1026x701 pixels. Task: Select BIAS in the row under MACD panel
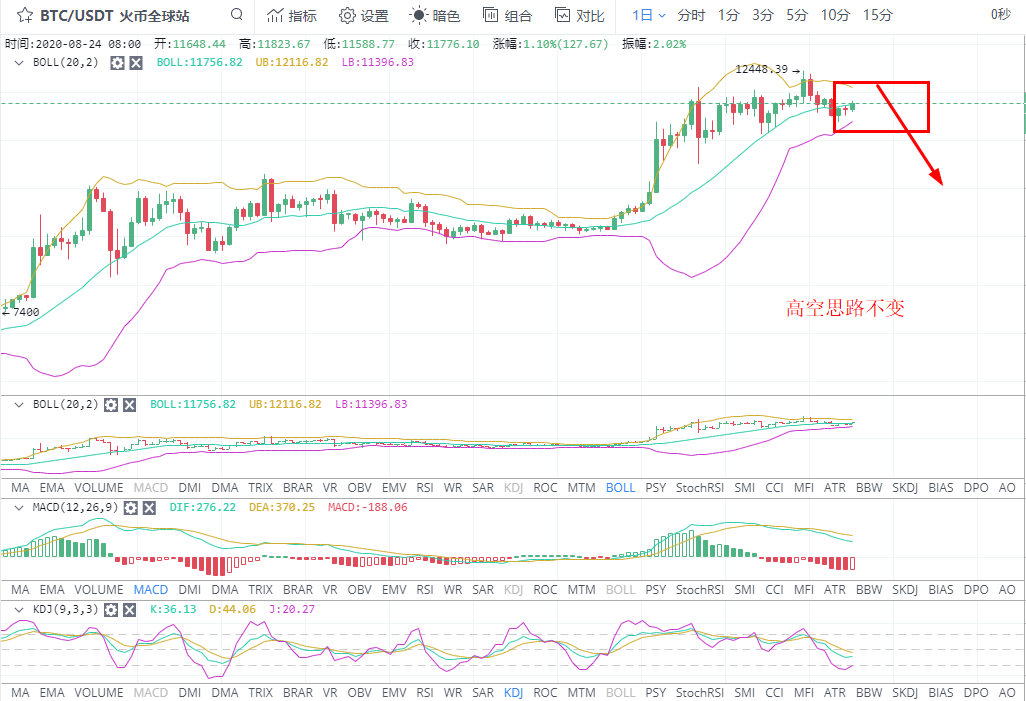click(x=941, y=590)
